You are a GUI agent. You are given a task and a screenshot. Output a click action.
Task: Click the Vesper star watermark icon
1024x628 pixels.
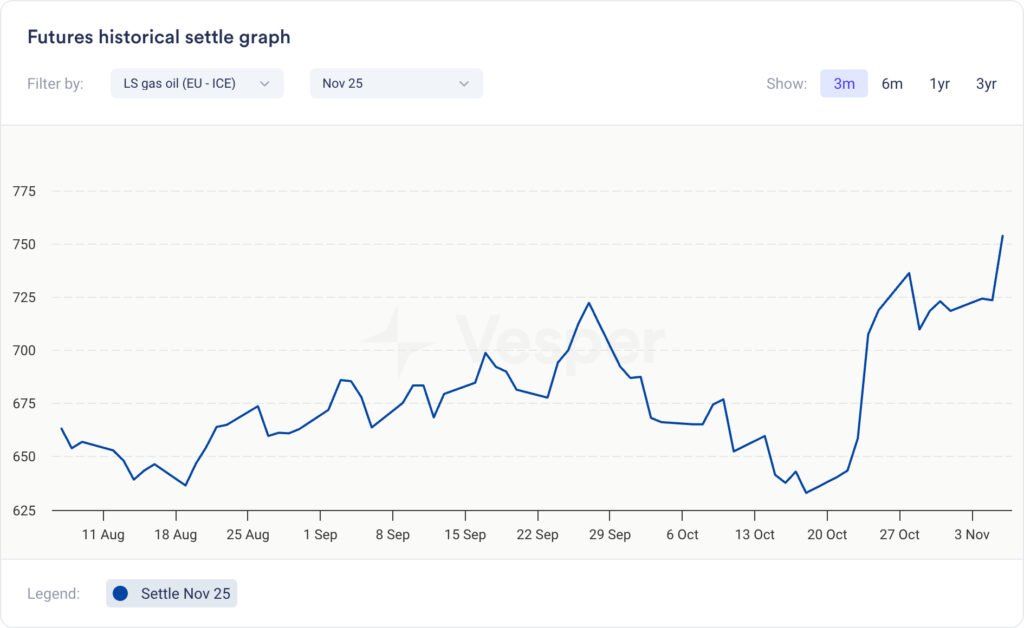(397, 340)
